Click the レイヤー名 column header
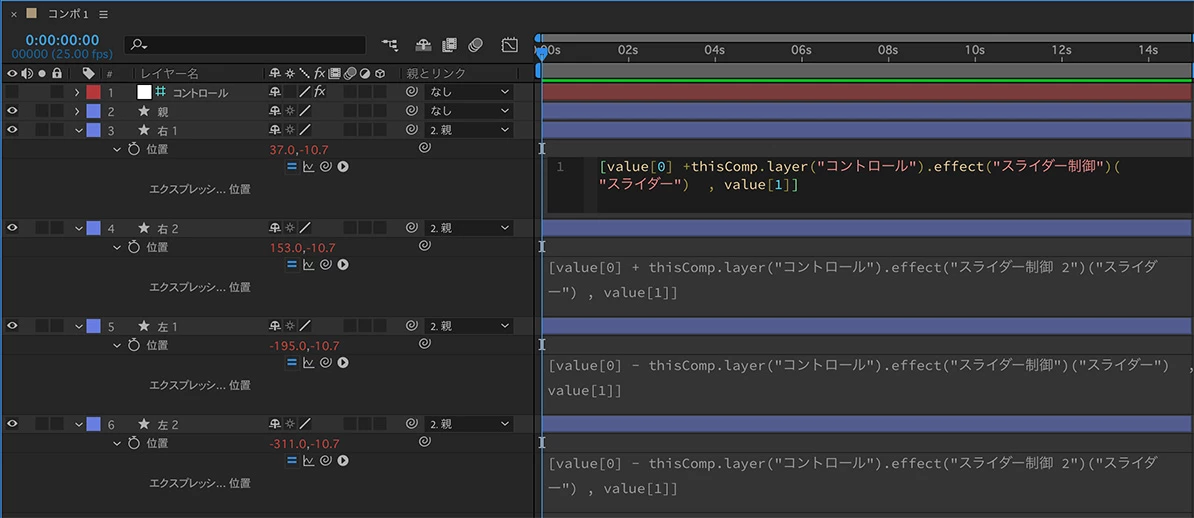Screen dimensions: 1194x518 (169, 73)
